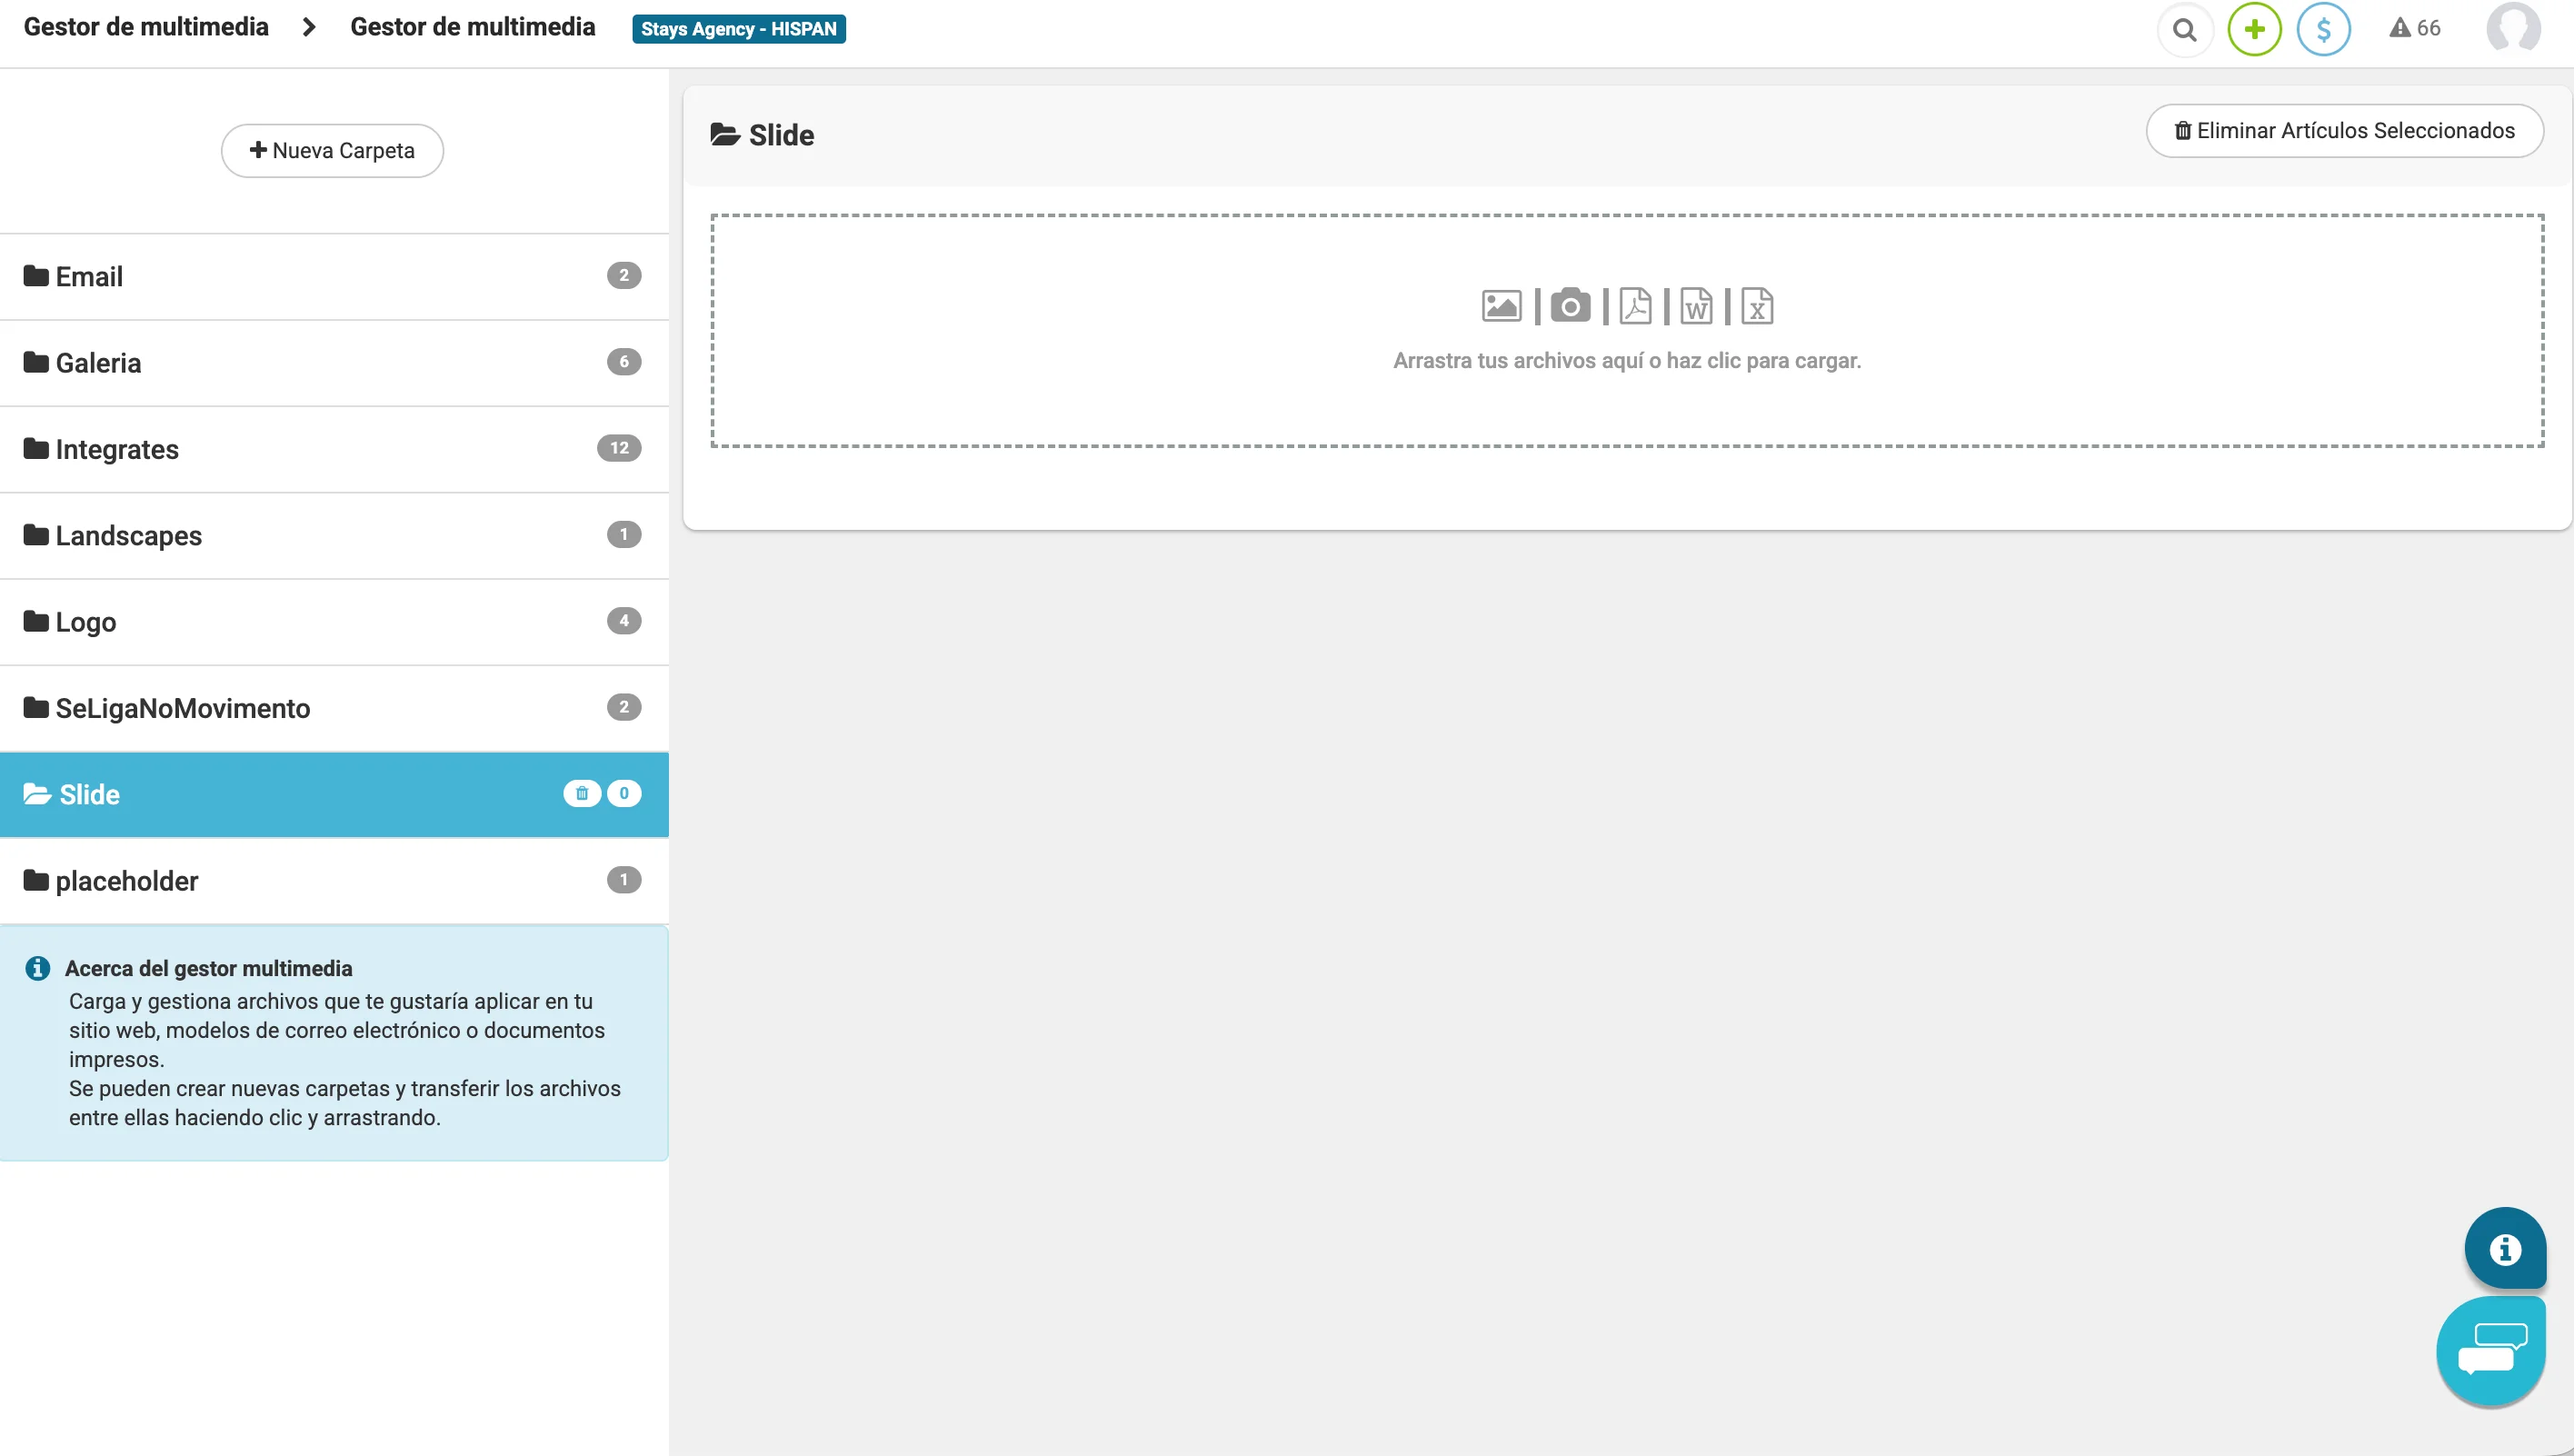2574x1456 pixels.
Task: Click the PDF file icon in dropzone
Action: (x=1635, y=306)
